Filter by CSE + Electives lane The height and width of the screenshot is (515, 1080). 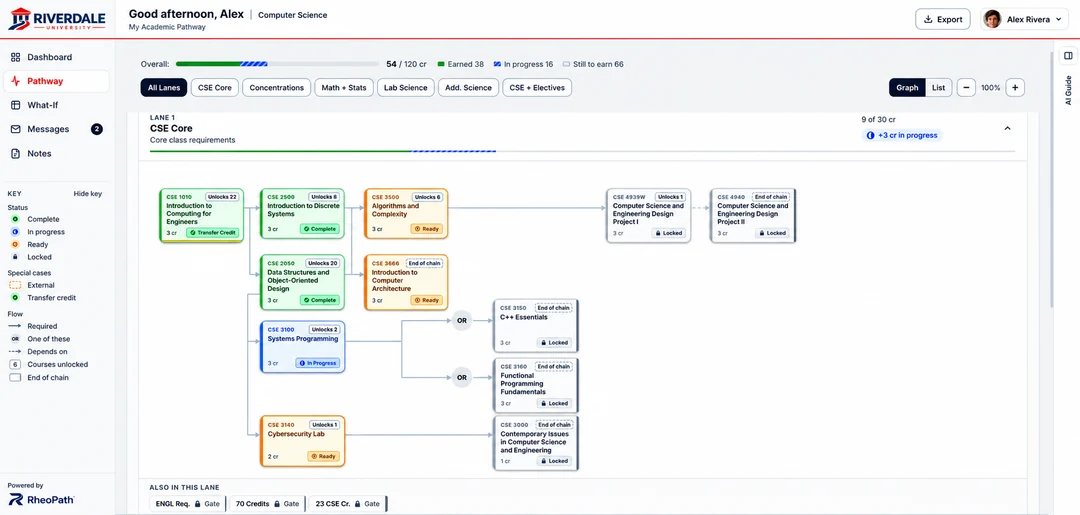click(x=537, y=87)
